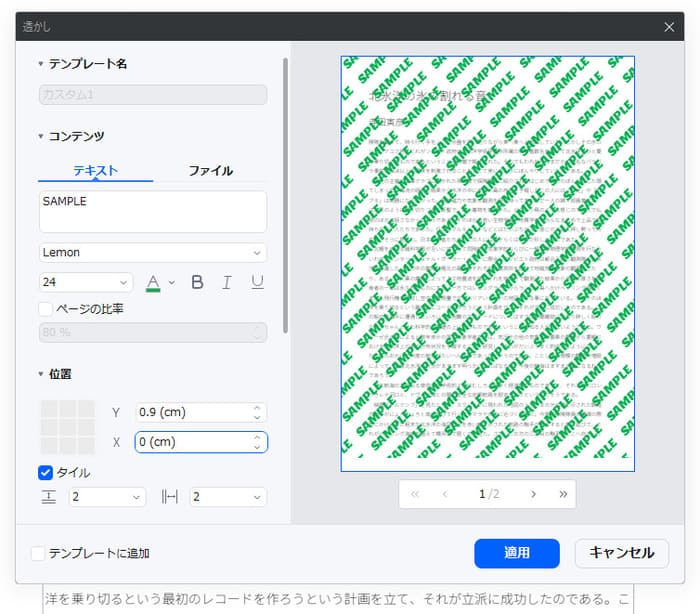The width and height of the screenshot is (700, 614).
Task: Pick center cell in position grid
Action: (x=67, y=427)
